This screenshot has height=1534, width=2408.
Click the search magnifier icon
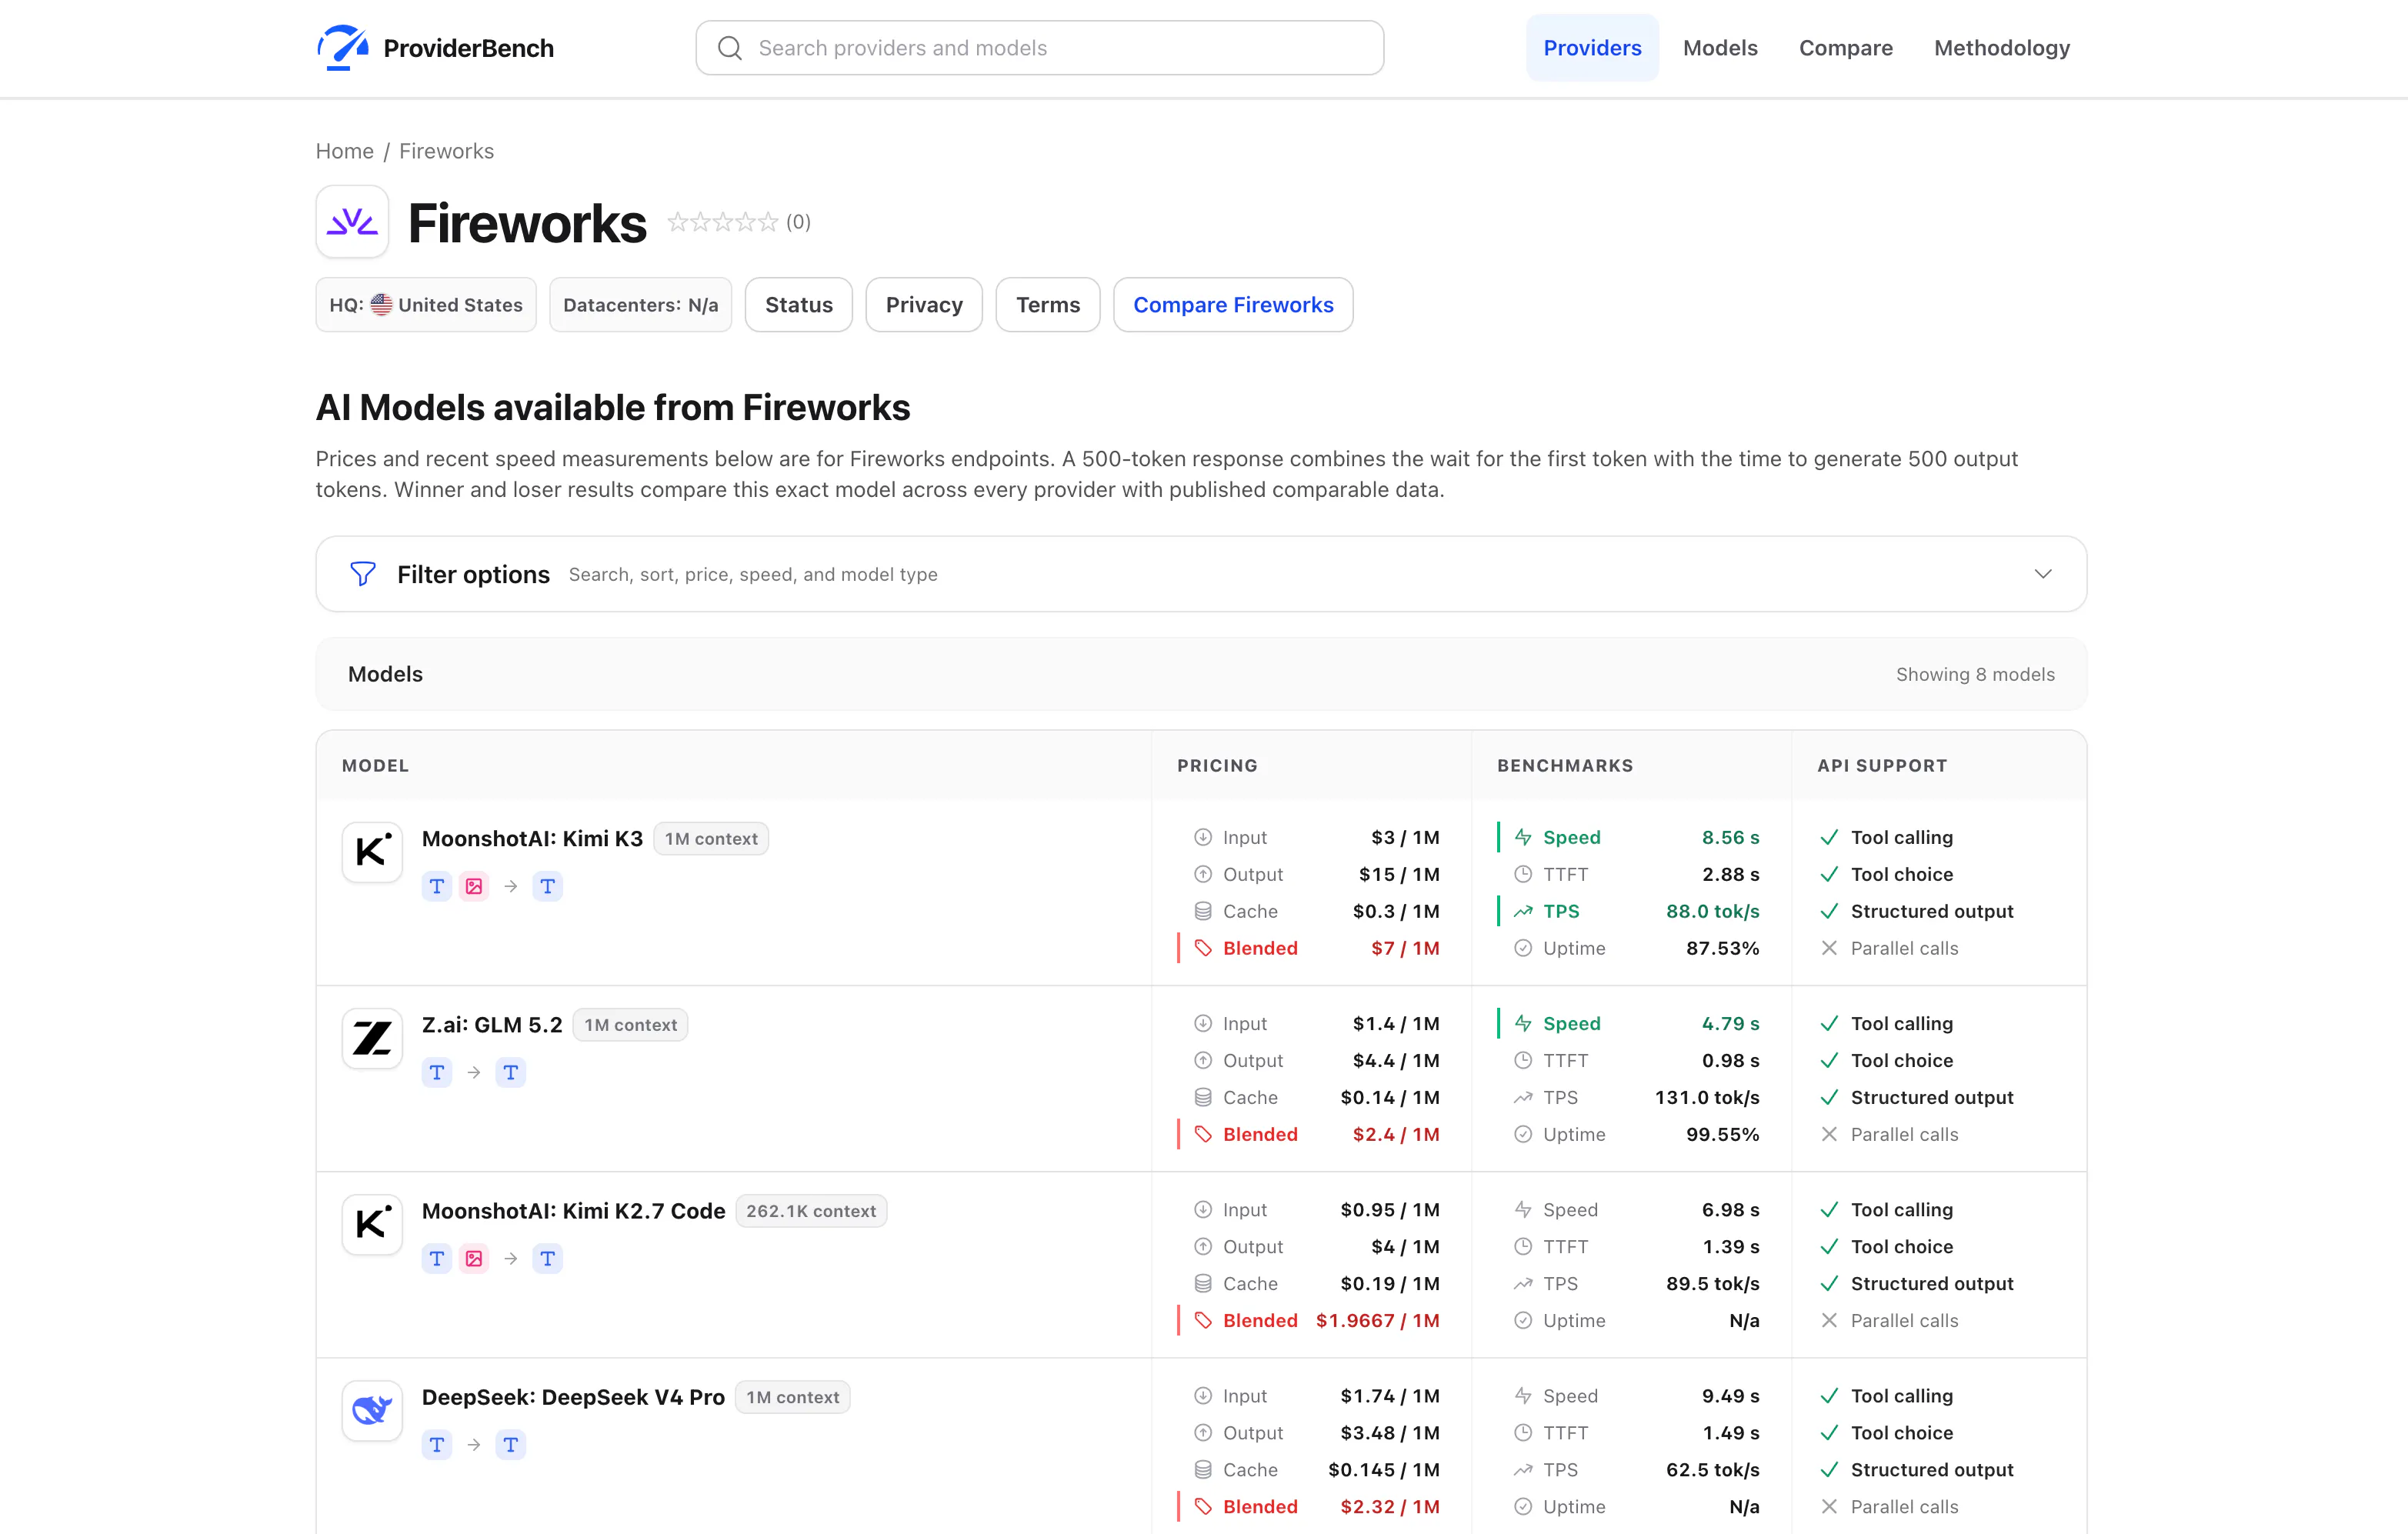pos(730,48)
